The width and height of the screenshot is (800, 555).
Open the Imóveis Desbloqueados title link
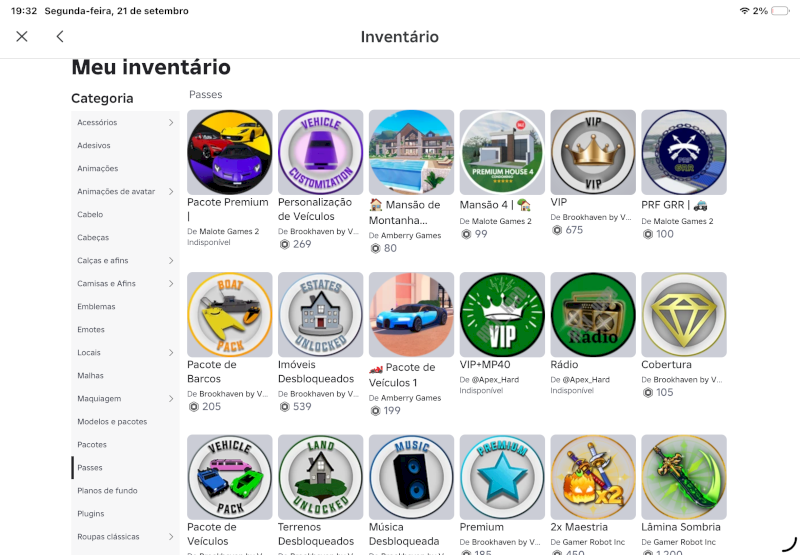tap(316, 371)
